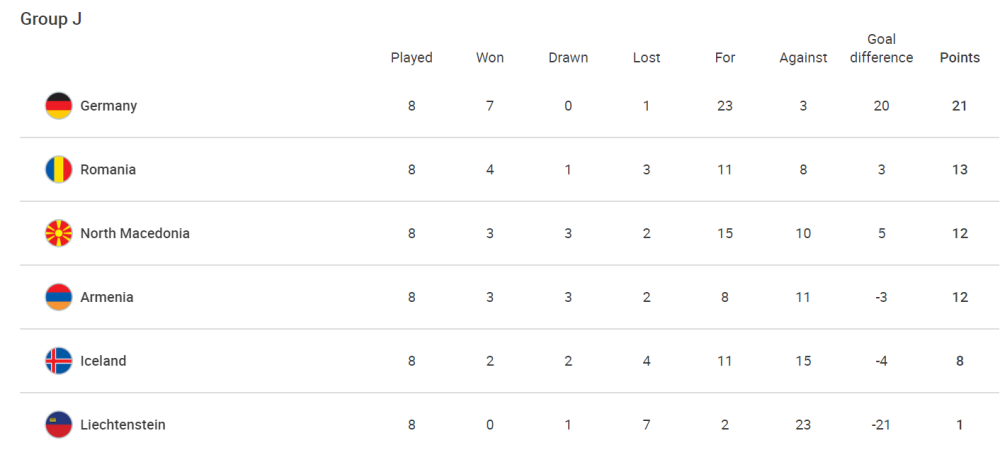Screen dimensions: 1000x460
Task: Open the Liechtenstein team name
Action: click(x=122, y=425)
